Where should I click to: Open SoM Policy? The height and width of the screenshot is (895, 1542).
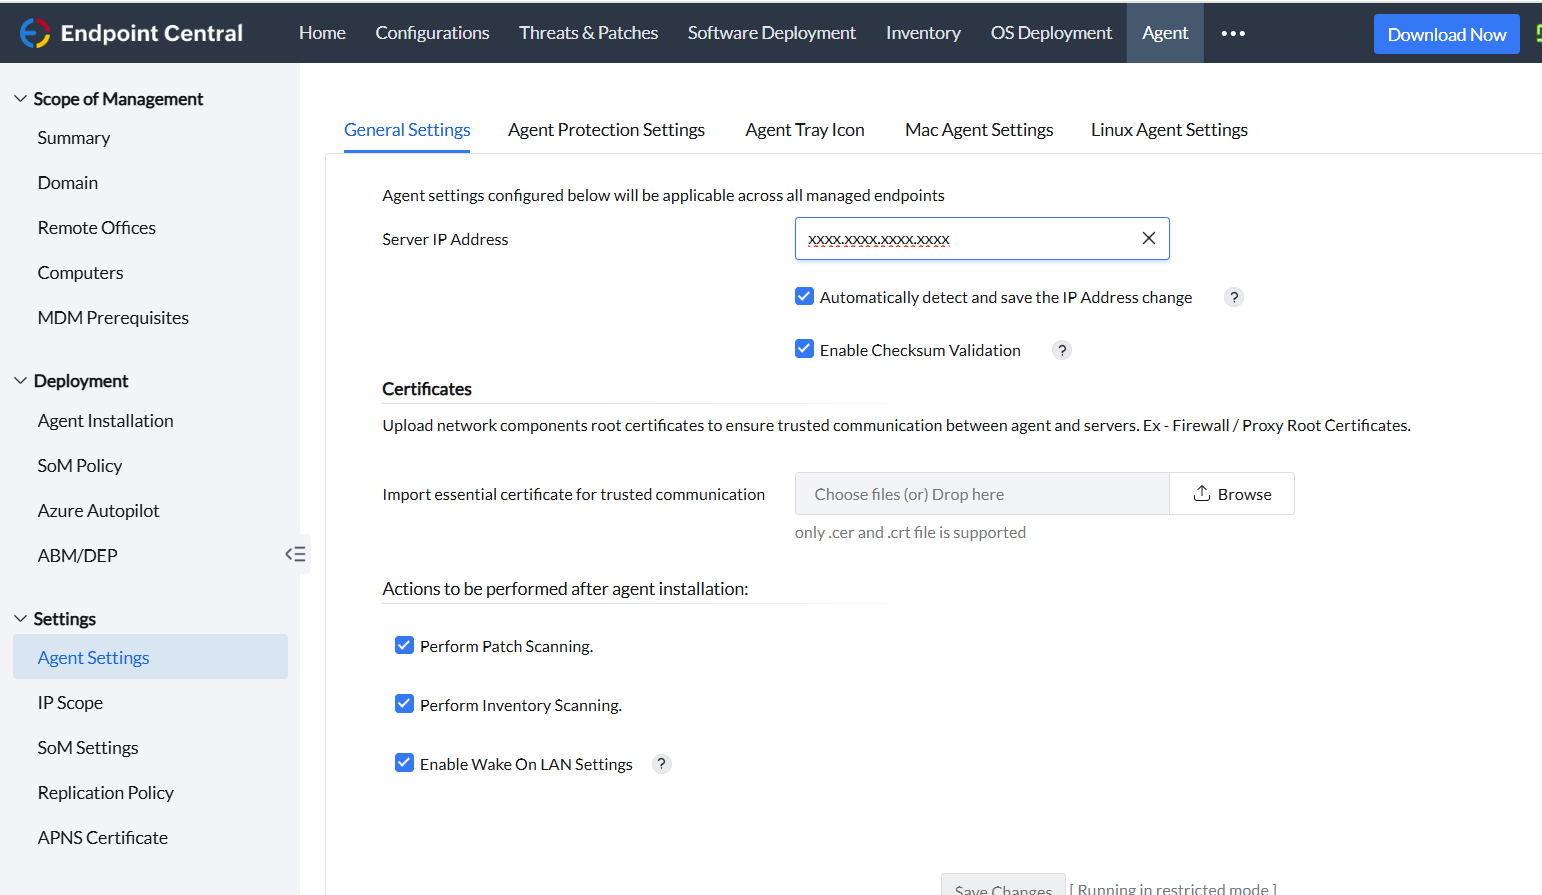click(80, 466)
